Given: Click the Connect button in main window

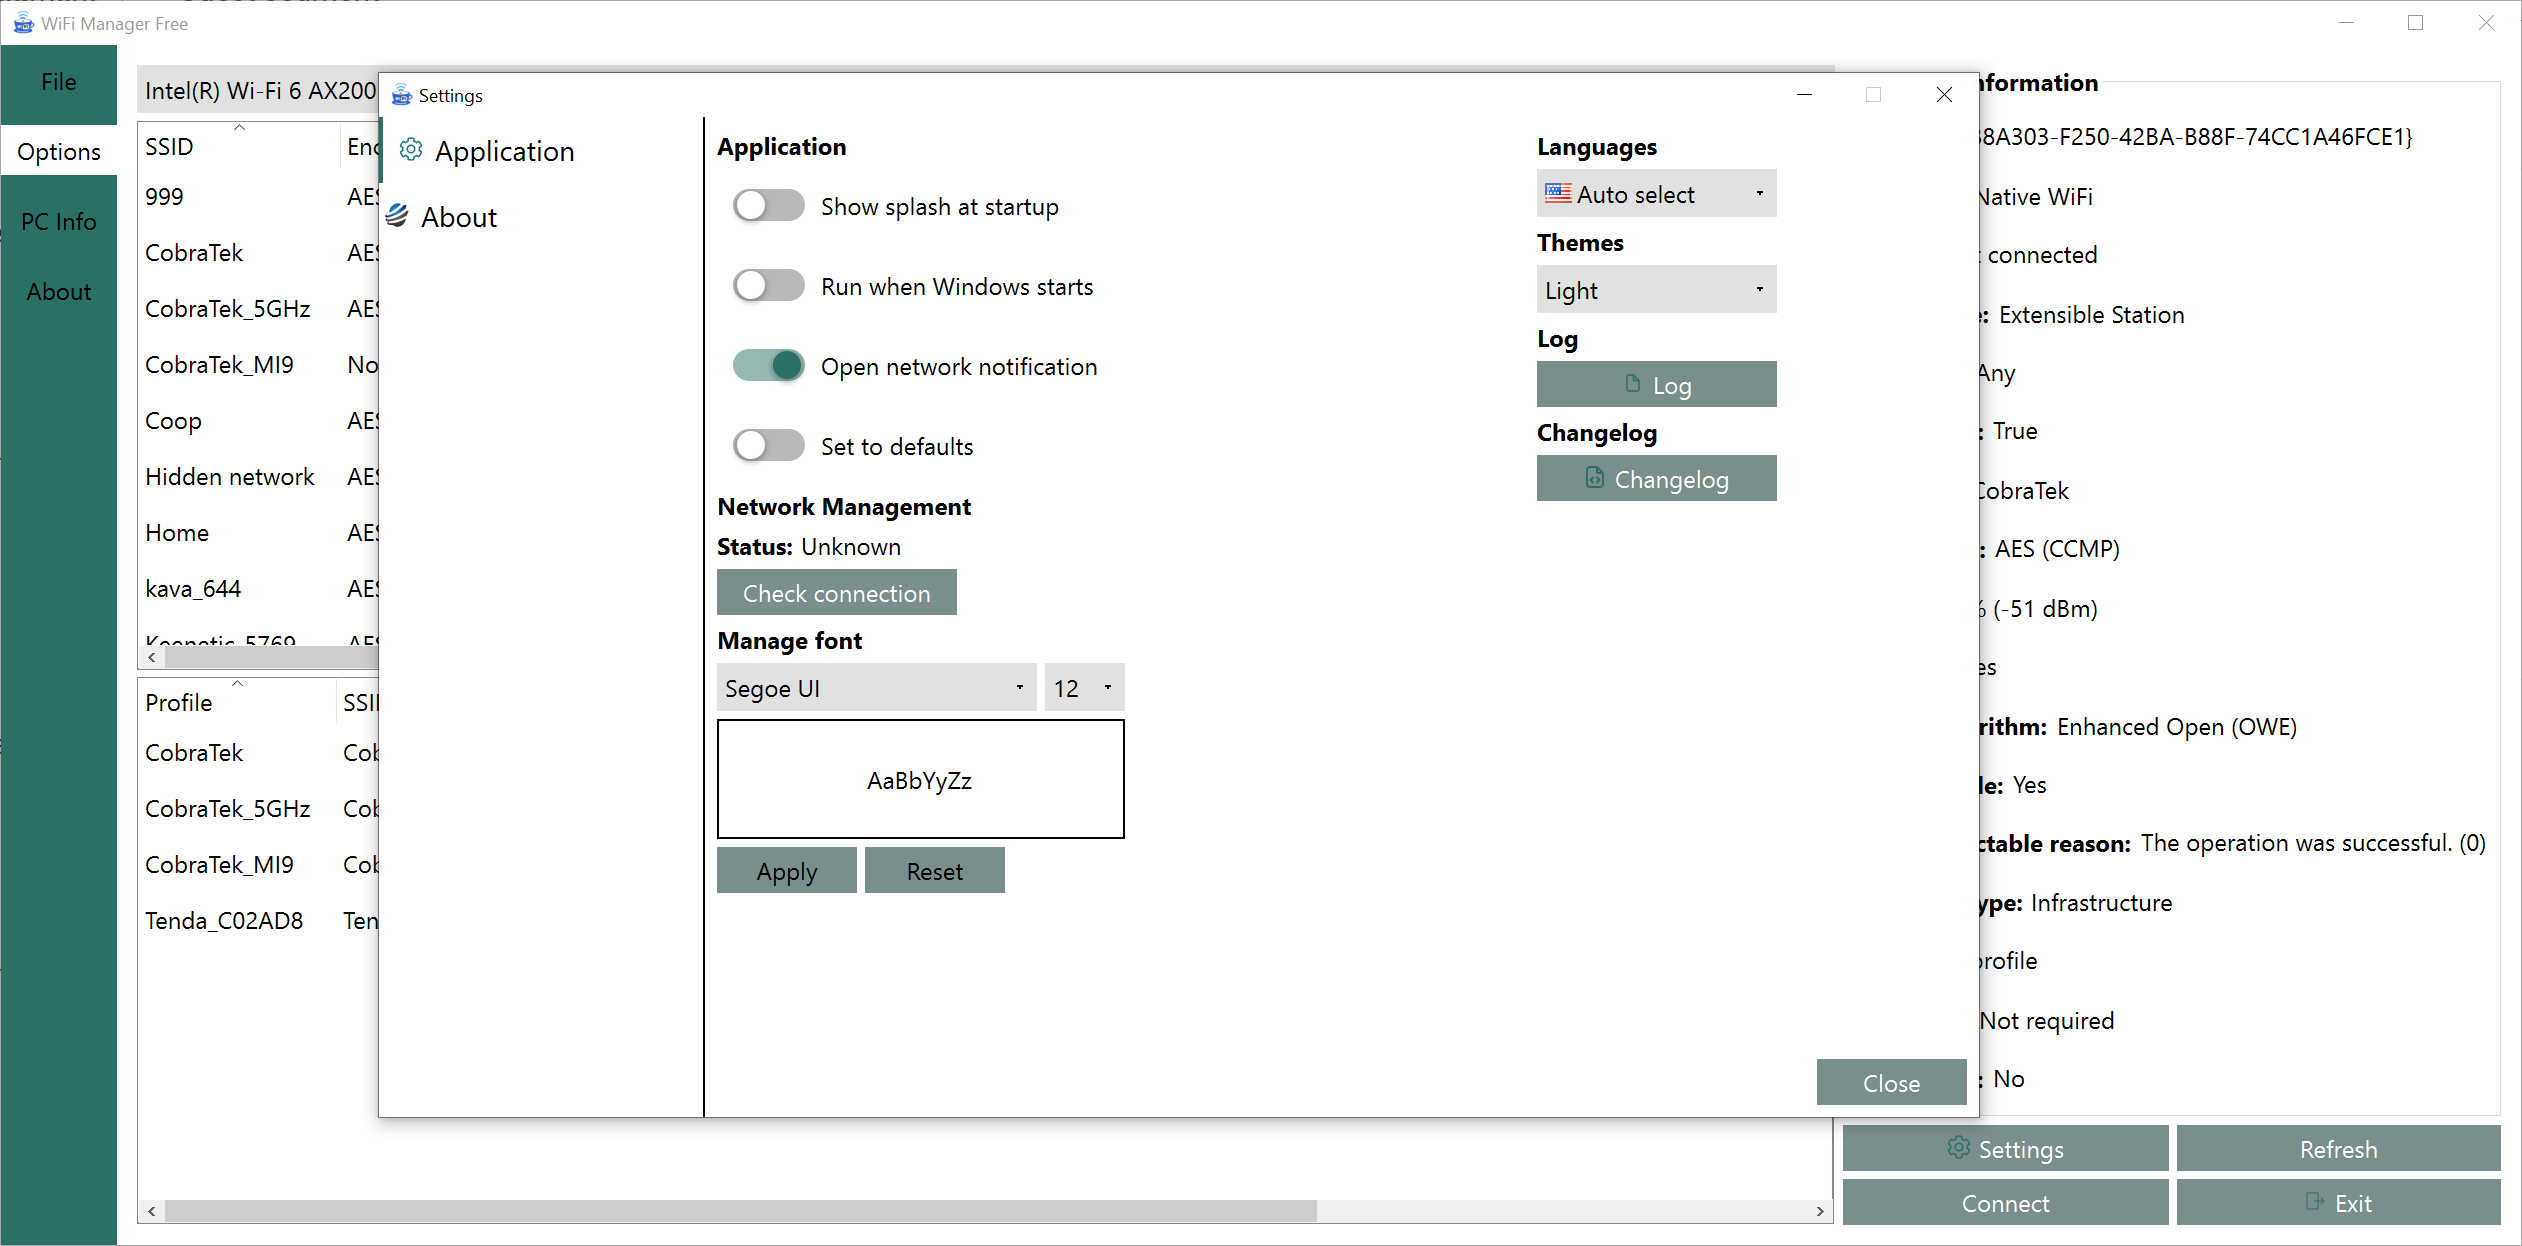Looking at the screenshot, I should pos(2005,1202).
